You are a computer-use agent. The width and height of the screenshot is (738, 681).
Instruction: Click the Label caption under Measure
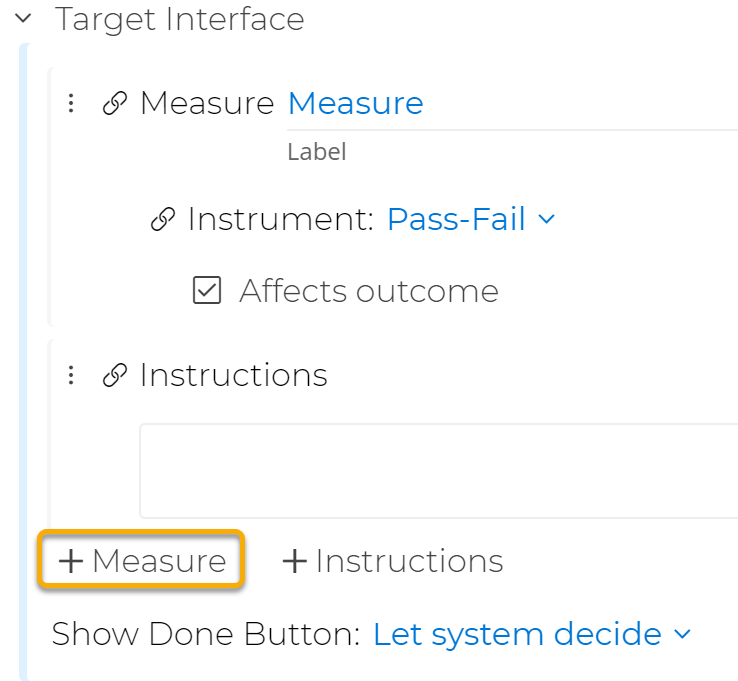tap(316, 153)
